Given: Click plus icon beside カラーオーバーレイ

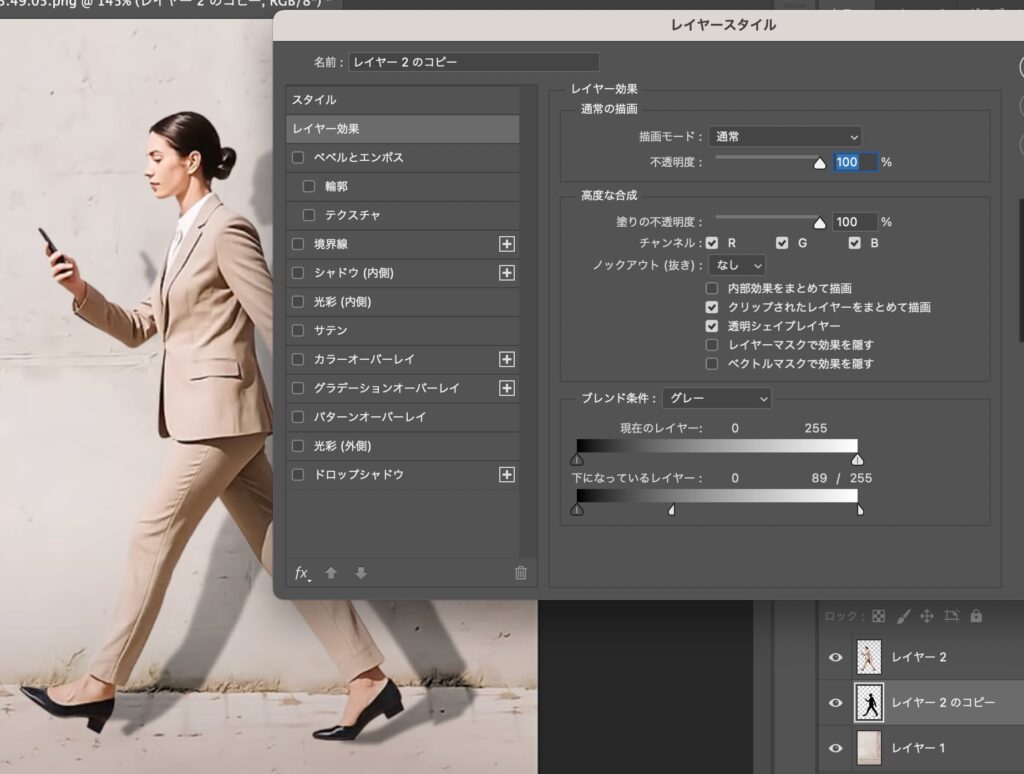Looking at the screenshot, I should [506, 359].
